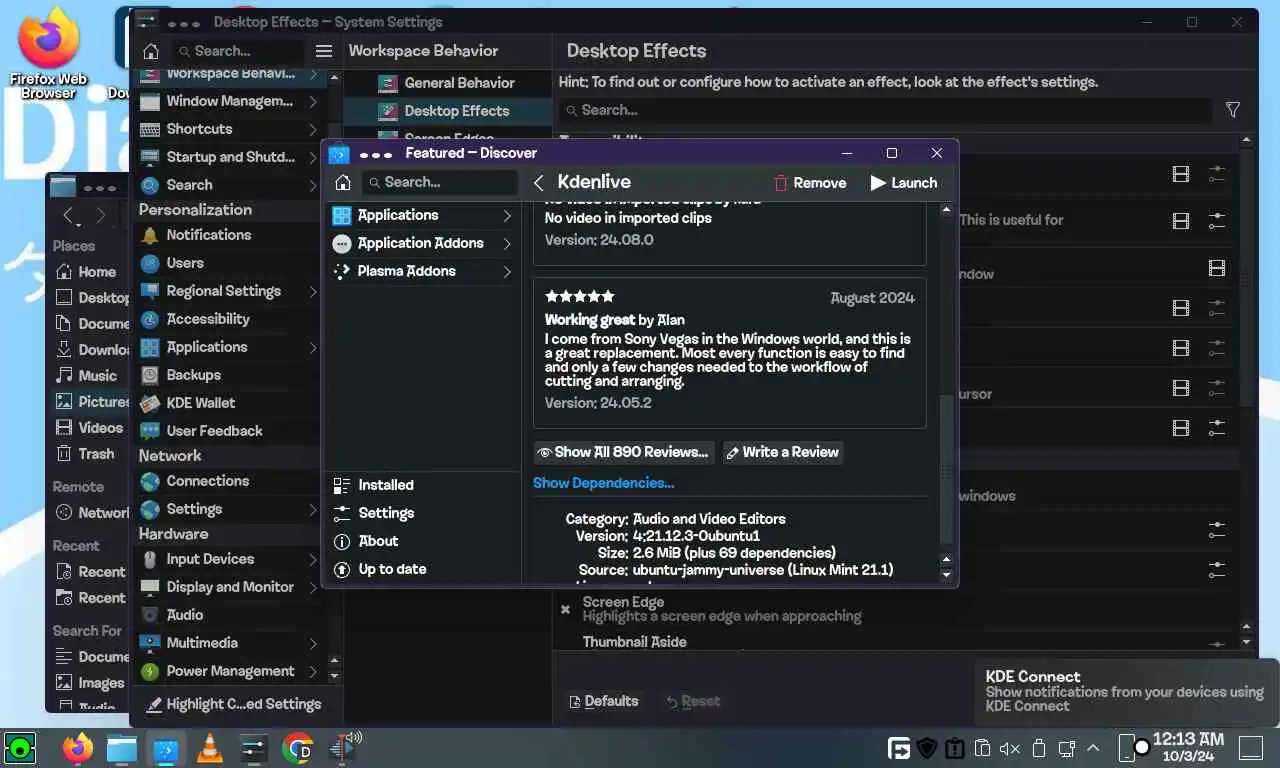The image size is (1280, 768).
Task: Open About page in Discover
Action: coord(421,541)
